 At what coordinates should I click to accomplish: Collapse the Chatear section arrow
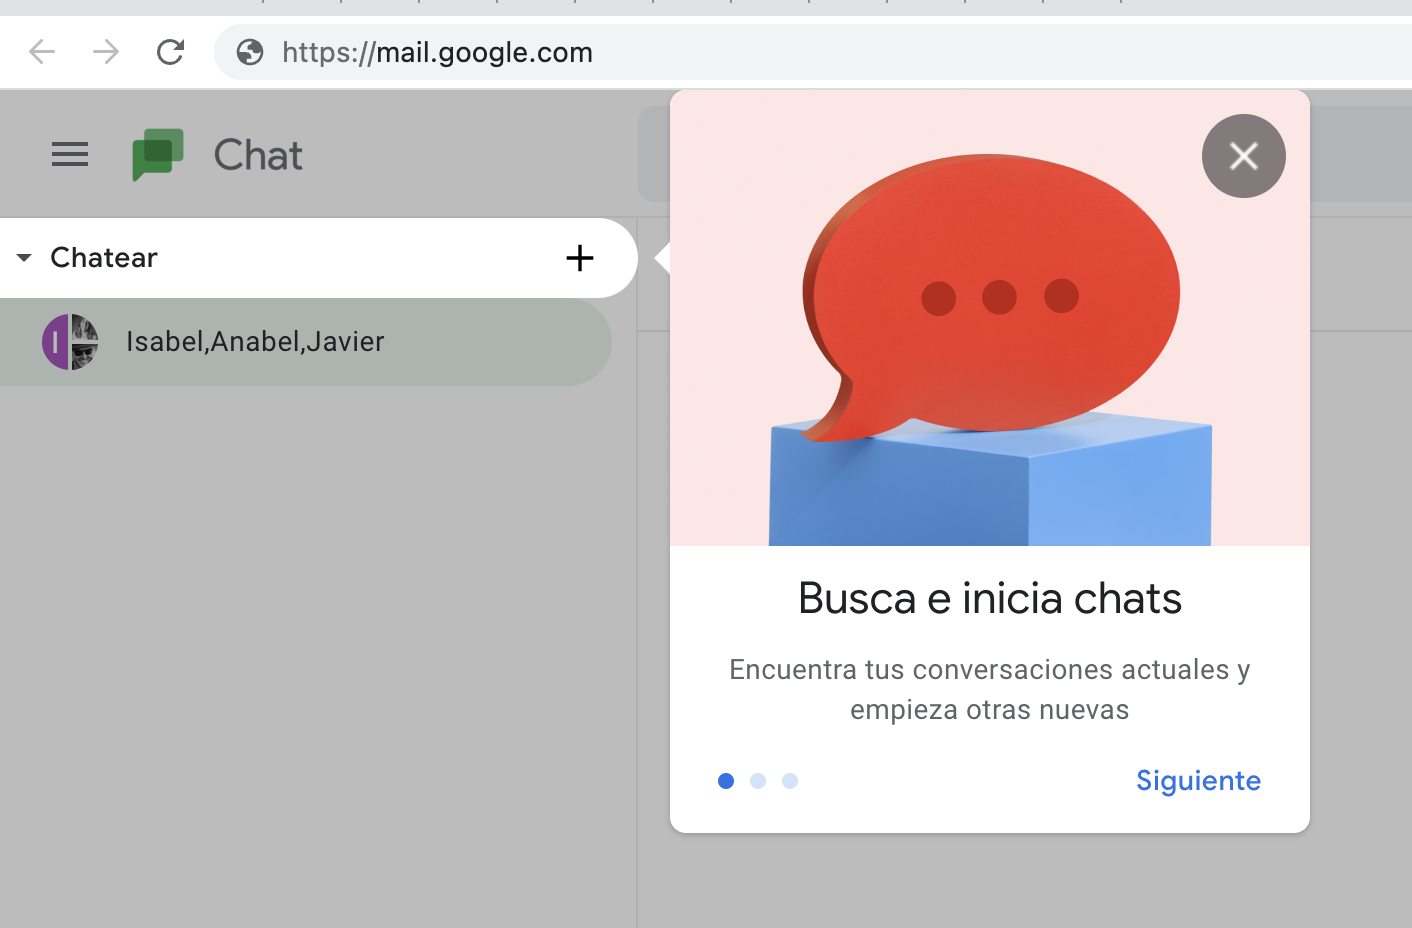coord(24,258)
